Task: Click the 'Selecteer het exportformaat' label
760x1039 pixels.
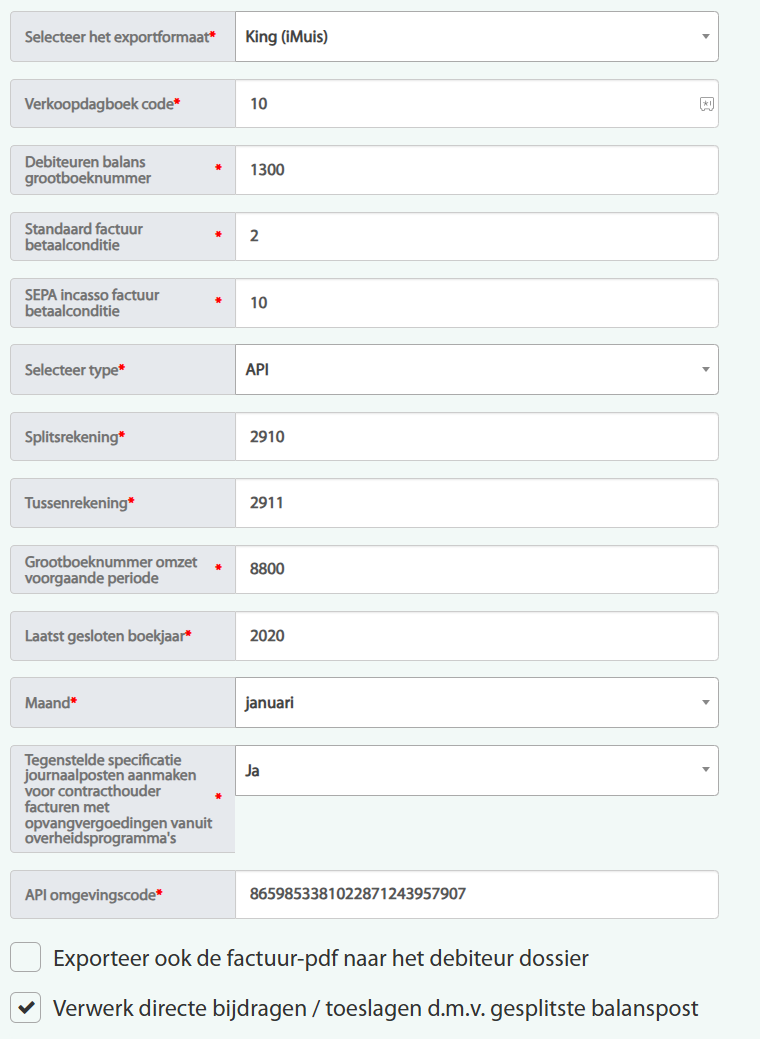Action: pos(119,37)
